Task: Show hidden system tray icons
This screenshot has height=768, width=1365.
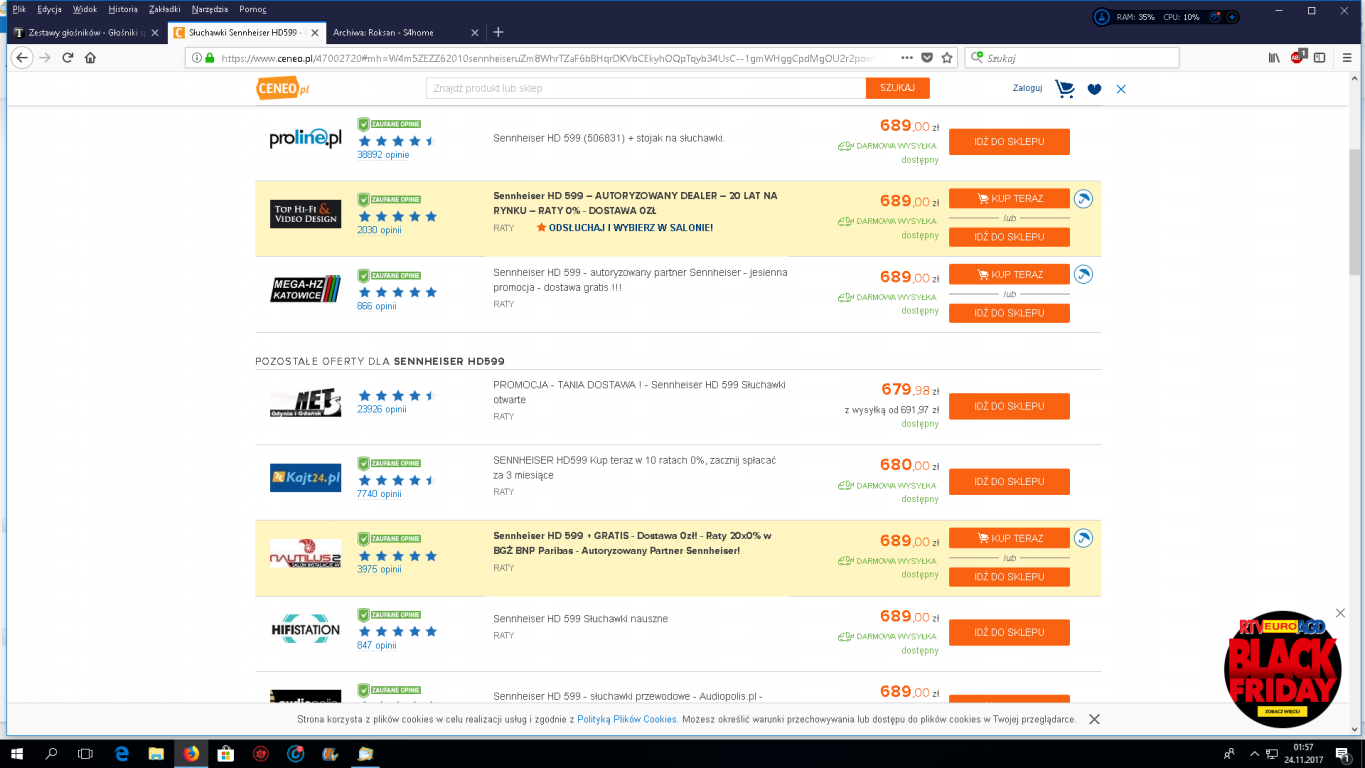Action: coord(1255,753)
